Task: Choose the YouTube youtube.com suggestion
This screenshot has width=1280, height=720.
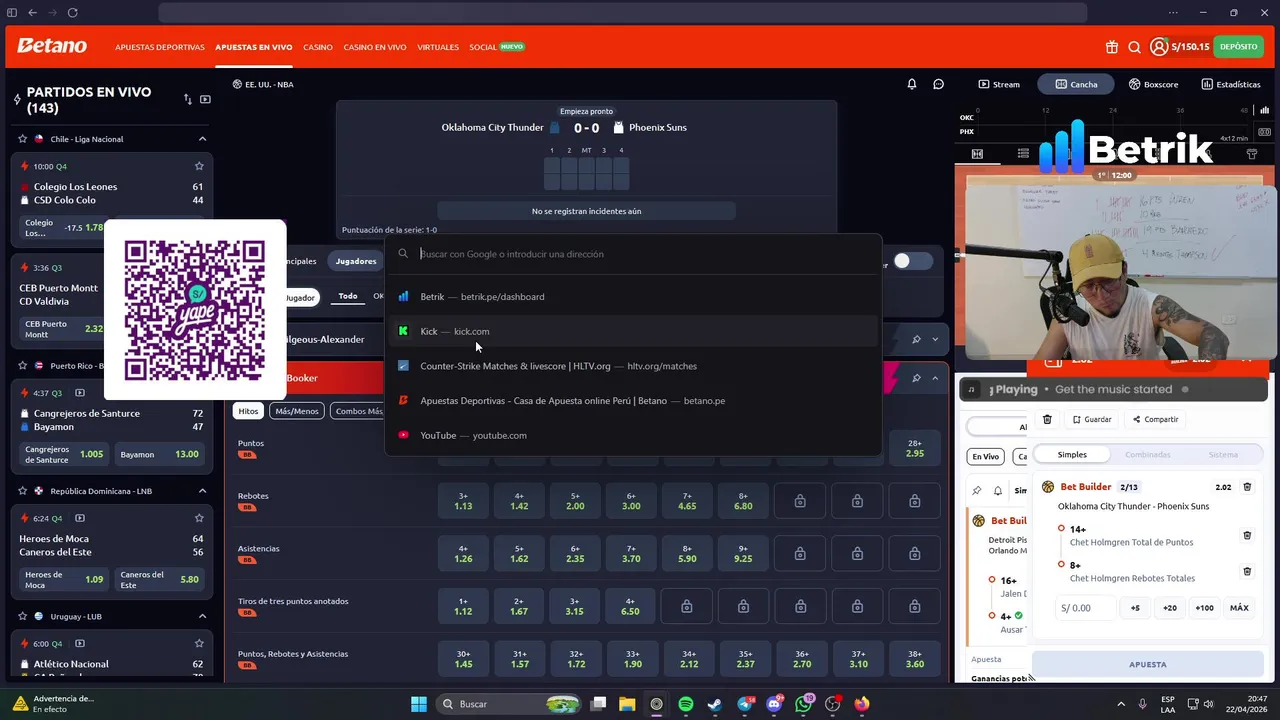Action: click(x=632, y=435)
